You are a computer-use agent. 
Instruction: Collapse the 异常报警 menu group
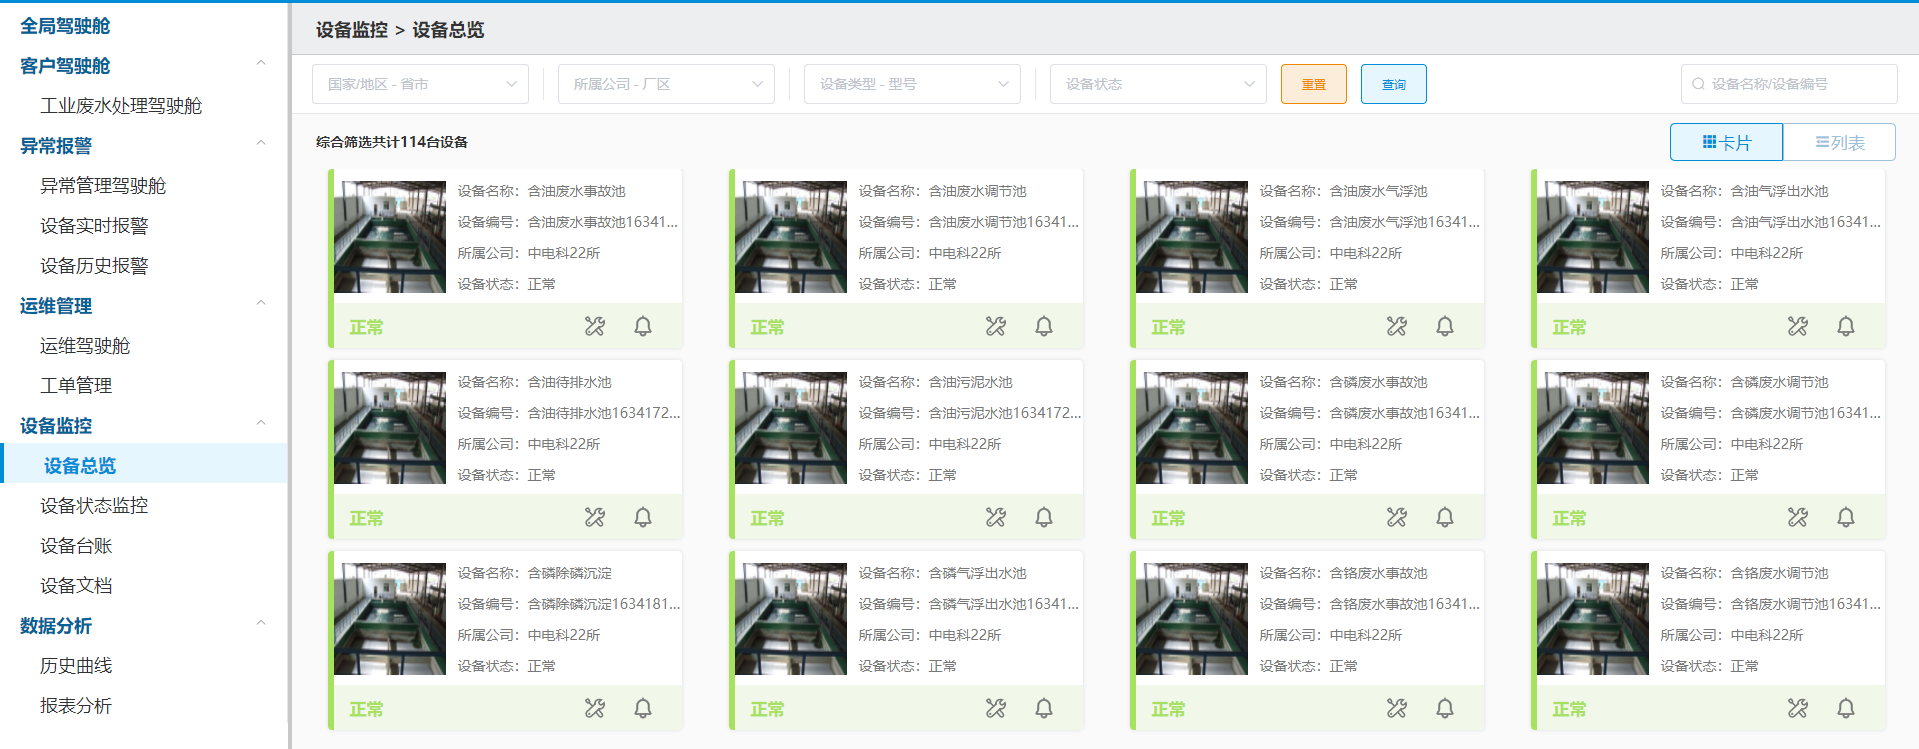pos(261,144)
